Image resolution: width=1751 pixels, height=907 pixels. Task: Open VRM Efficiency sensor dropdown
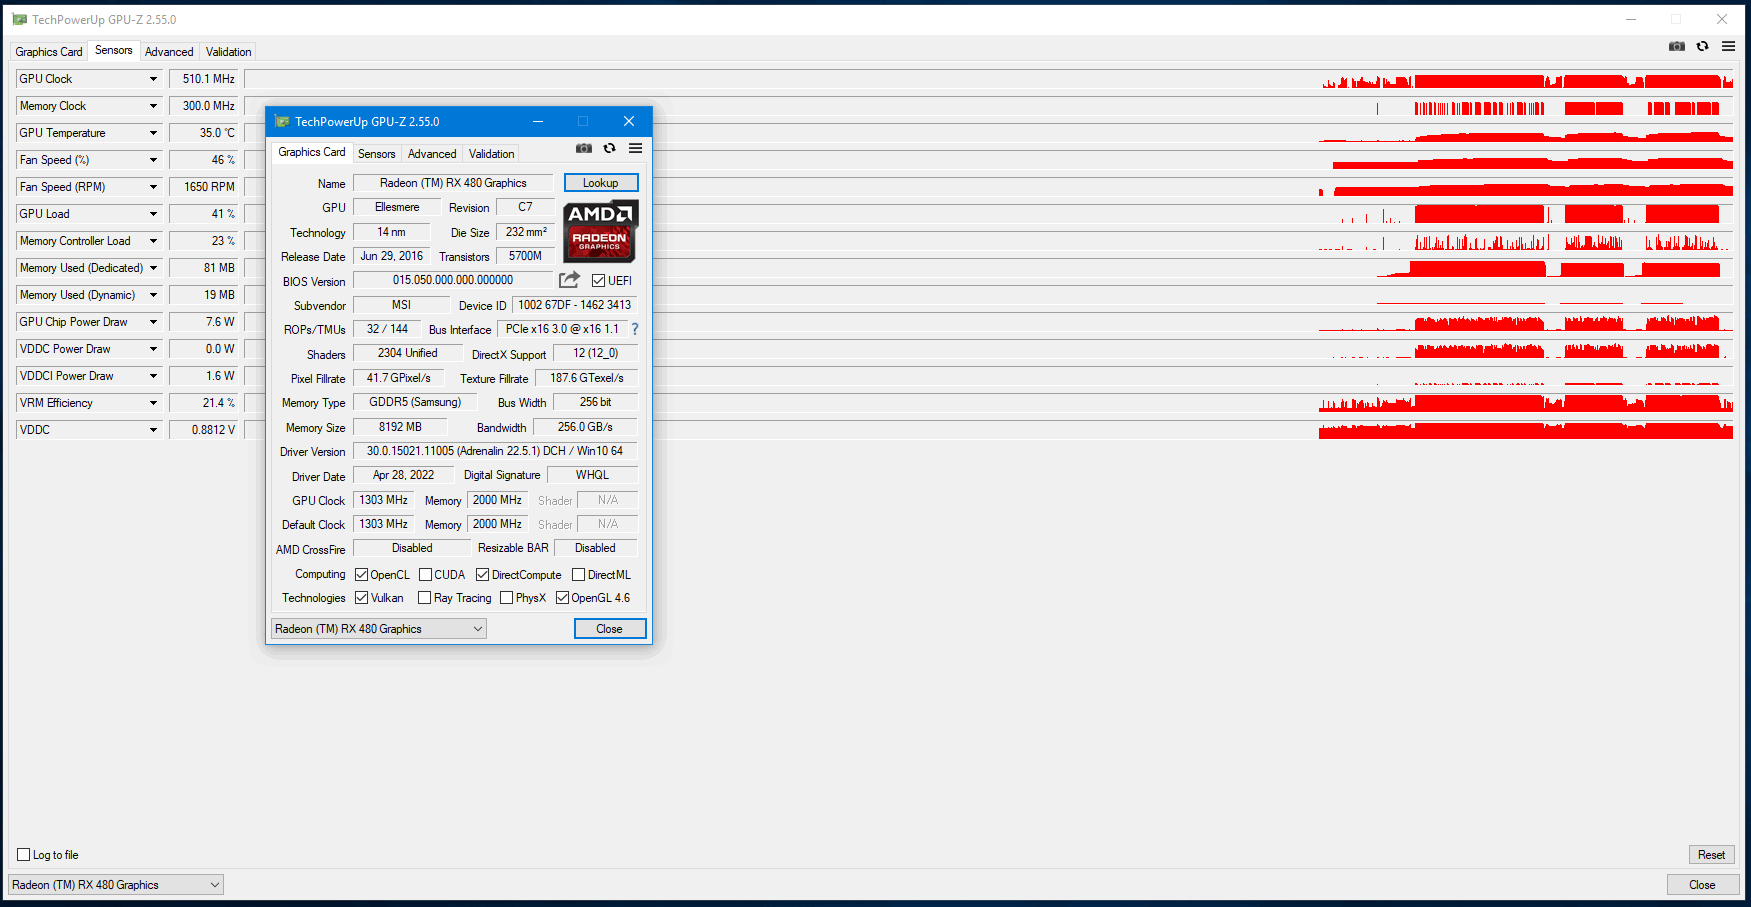[x=153, y=403]
